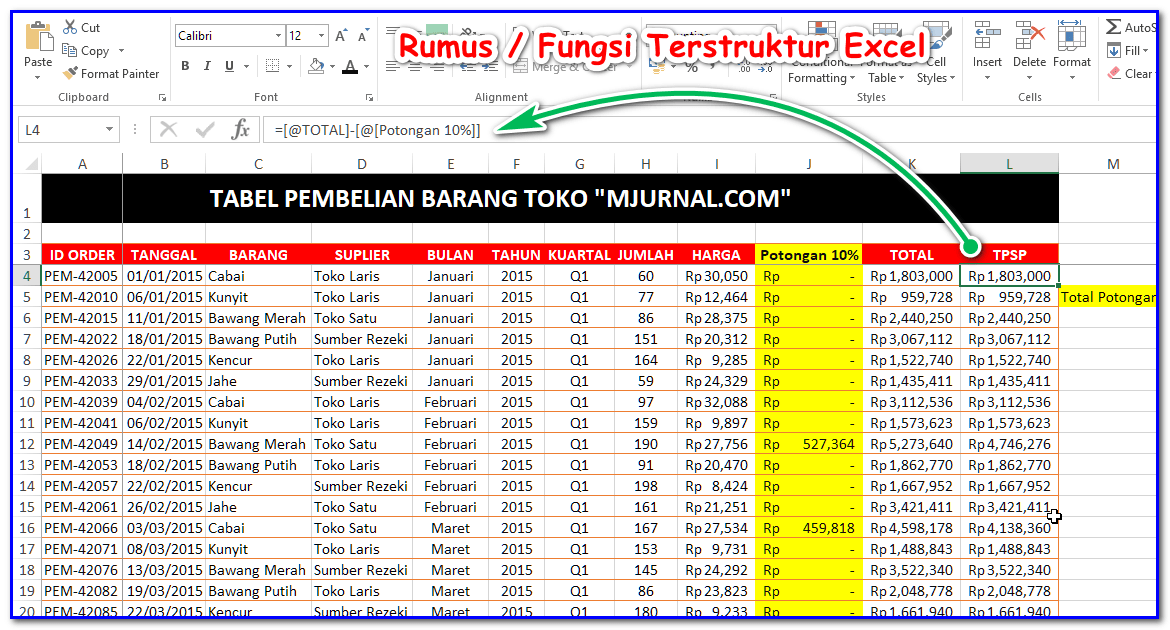Click the Insert function fx icon
The image size is (1170, 630).
(240, 129)
